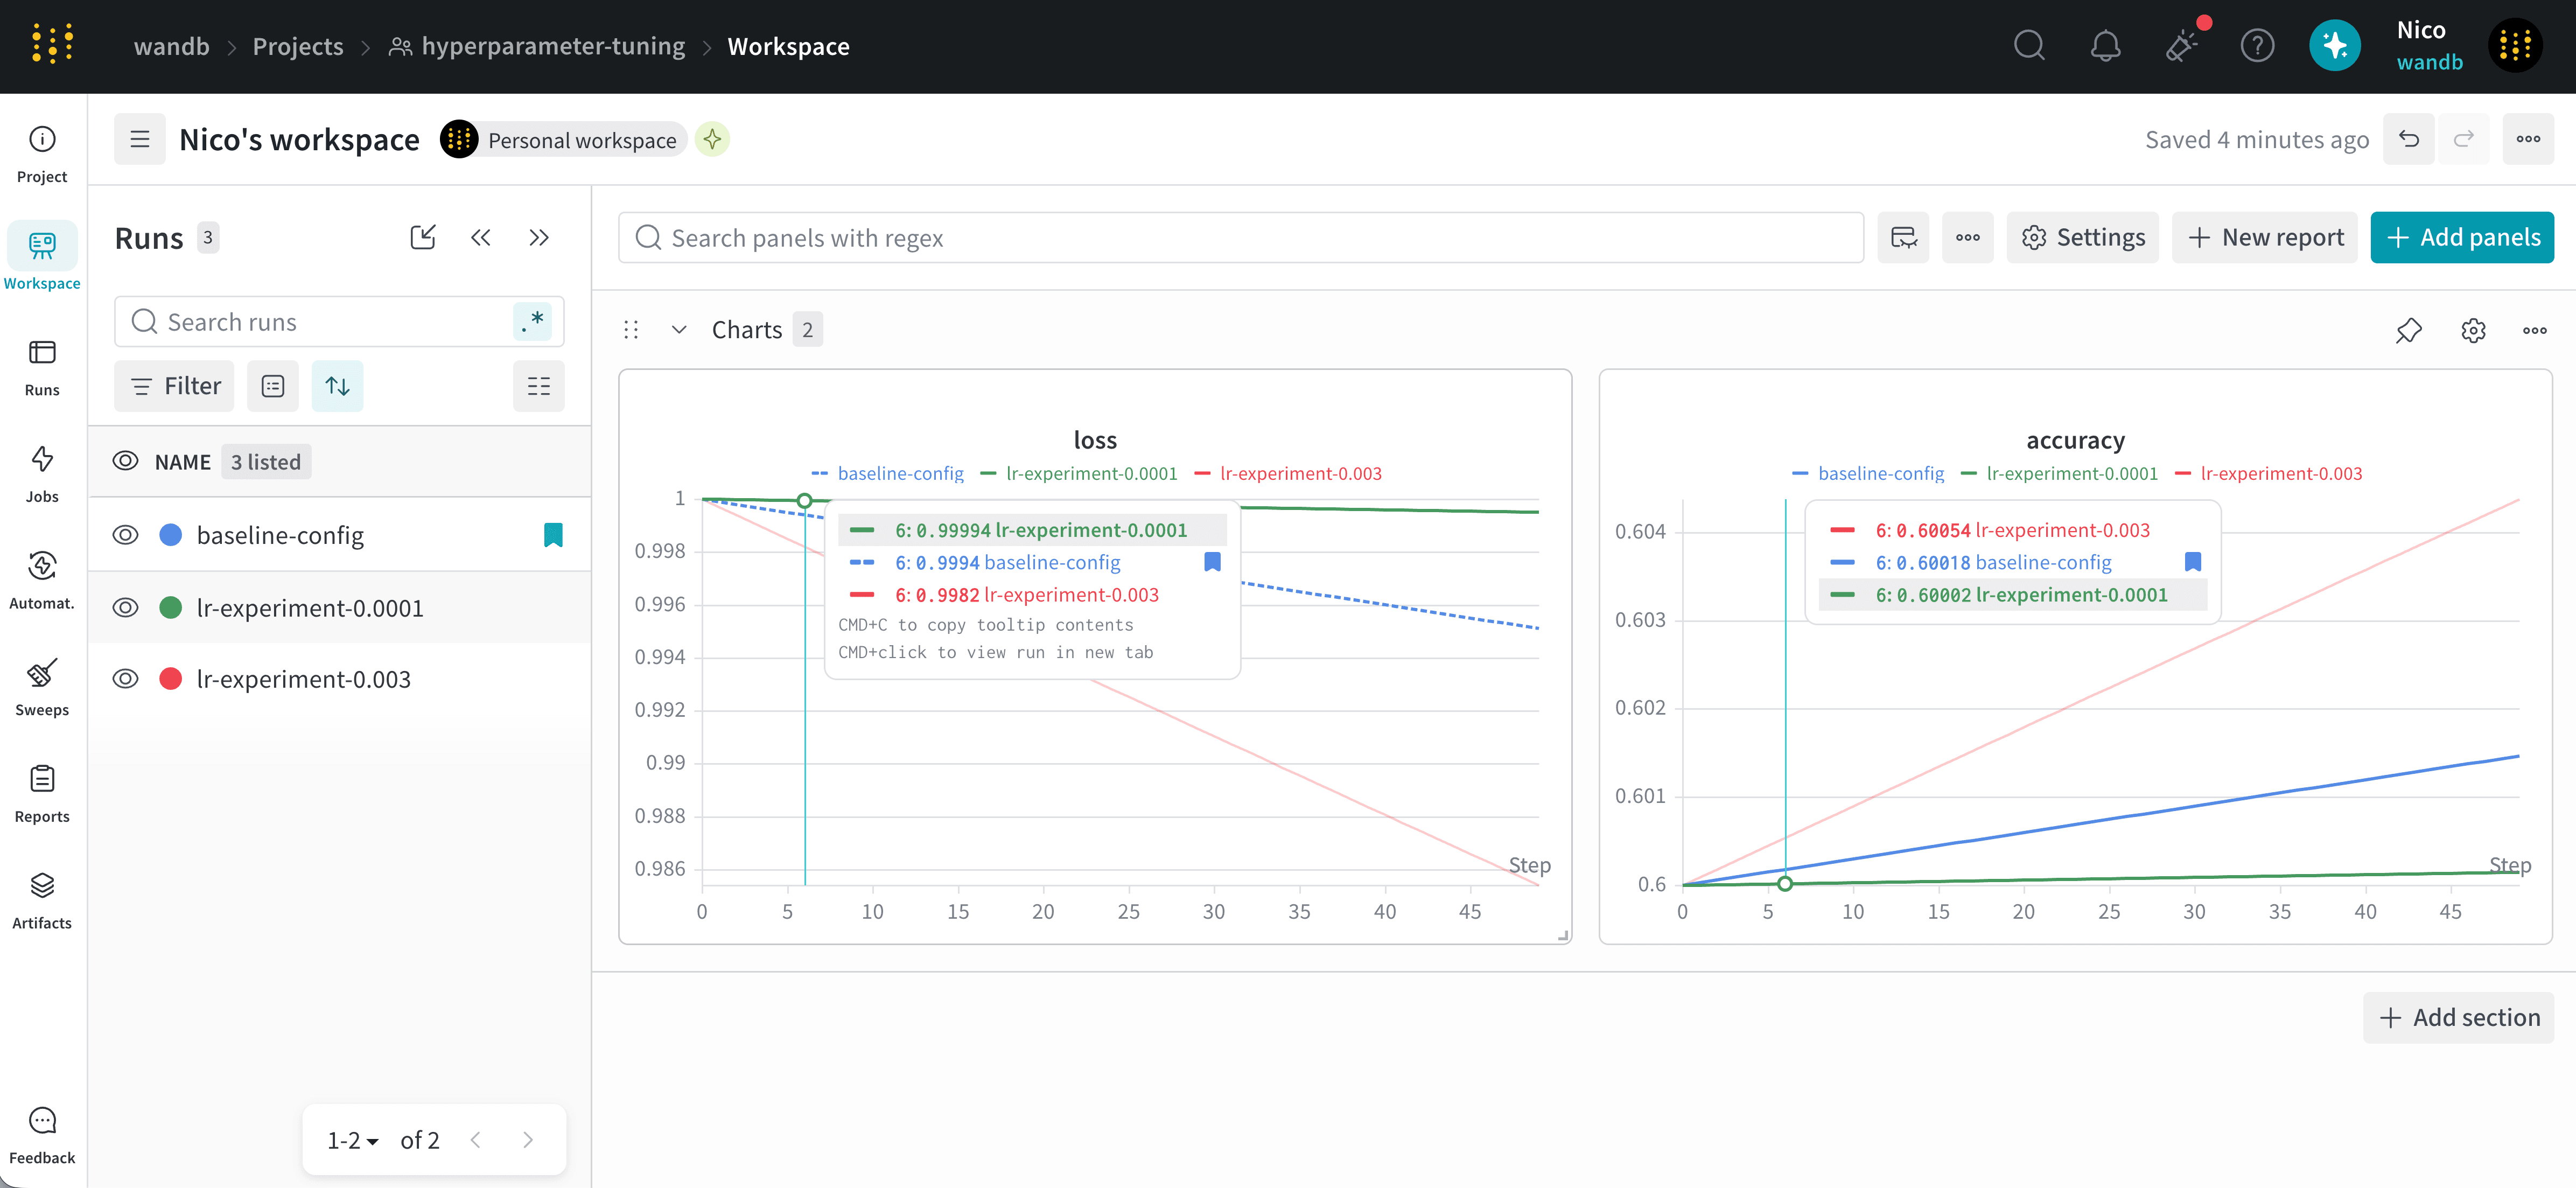Click the Add panels button
This screenshot has width=2576, height=1188.
(x=2462, y=237)
